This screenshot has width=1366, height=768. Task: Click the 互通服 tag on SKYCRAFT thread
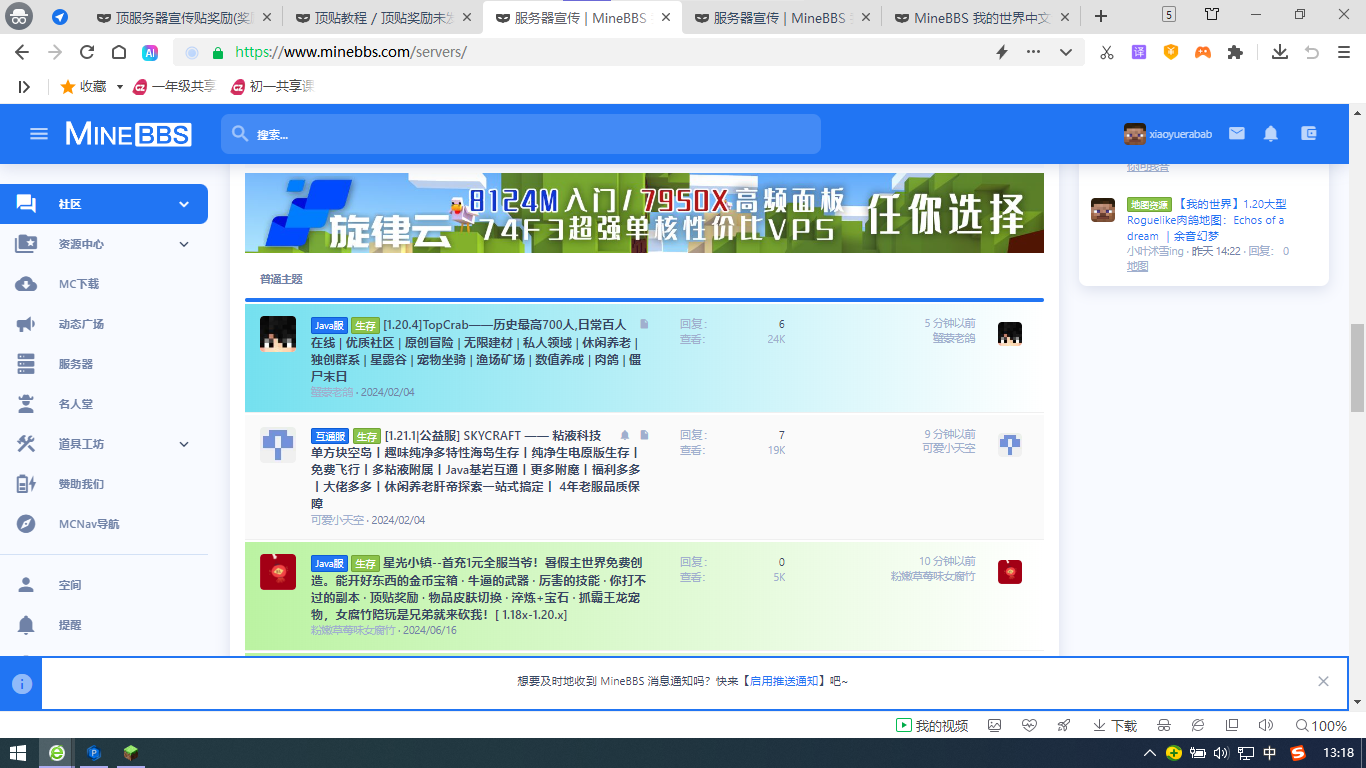pos(329,436)
